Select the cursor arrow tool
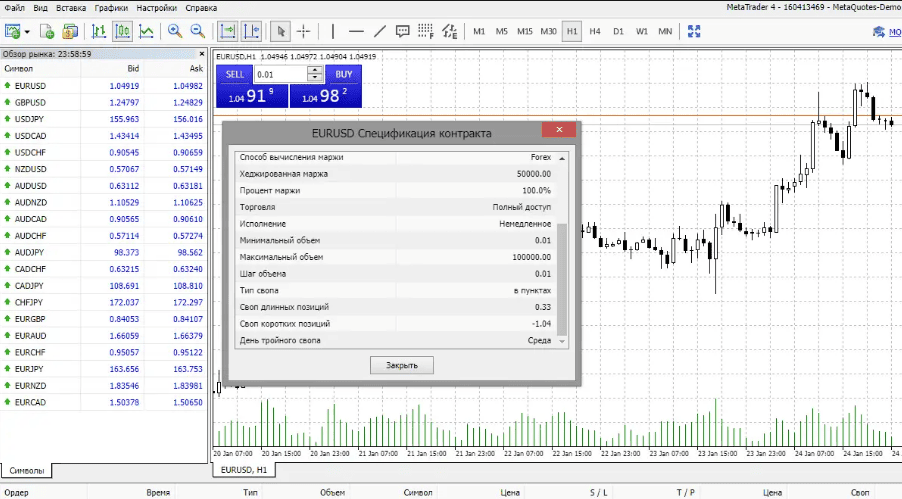Viewport: 902px width, 499px height. [x=280, y=31]
